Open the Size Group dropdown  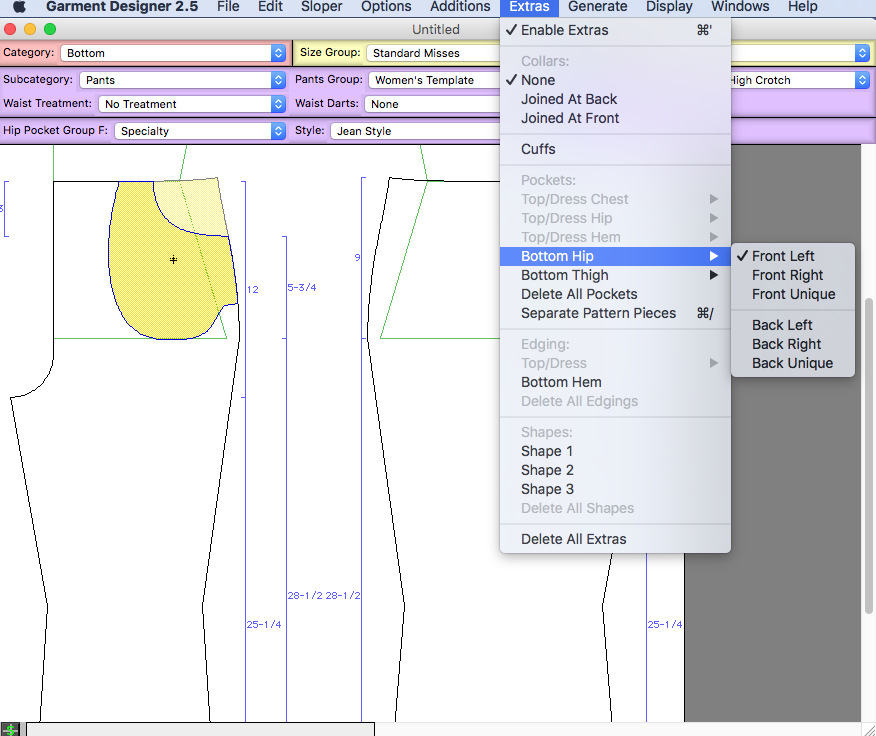pos(434,53)
